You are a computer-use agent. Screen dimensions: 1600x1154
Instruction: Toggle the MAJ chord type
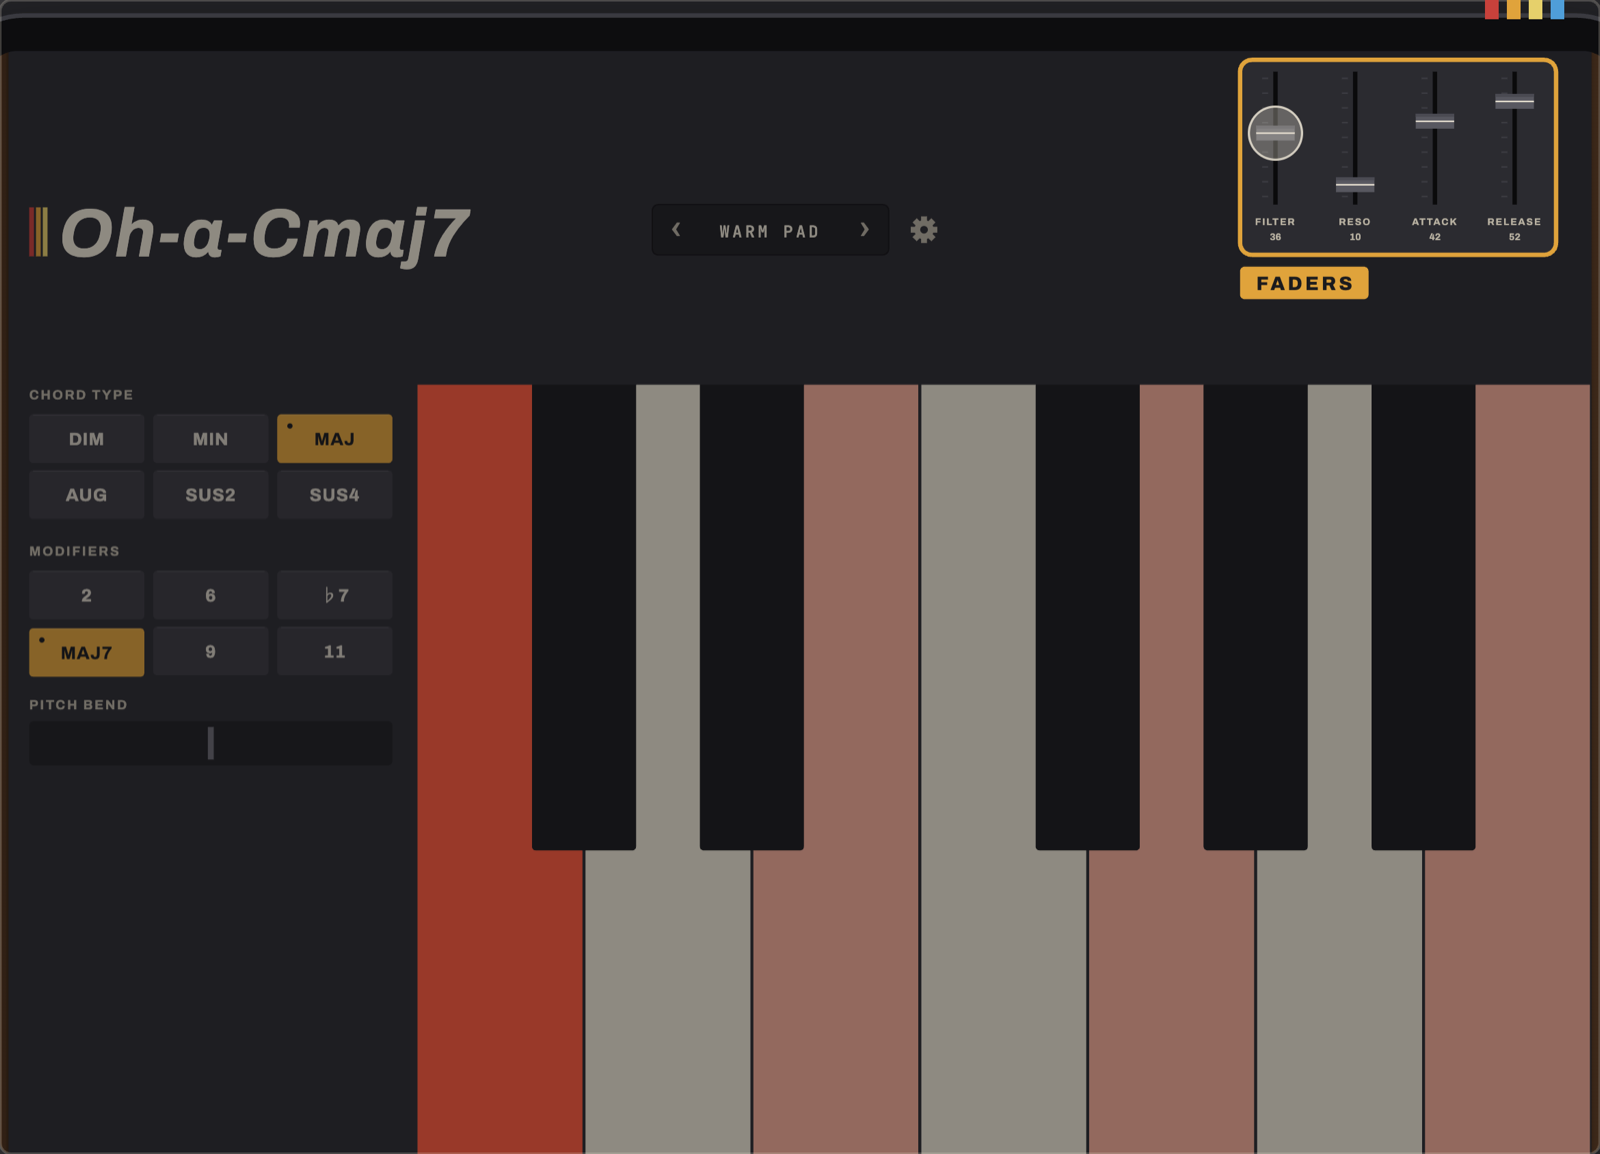pos(334,439)
